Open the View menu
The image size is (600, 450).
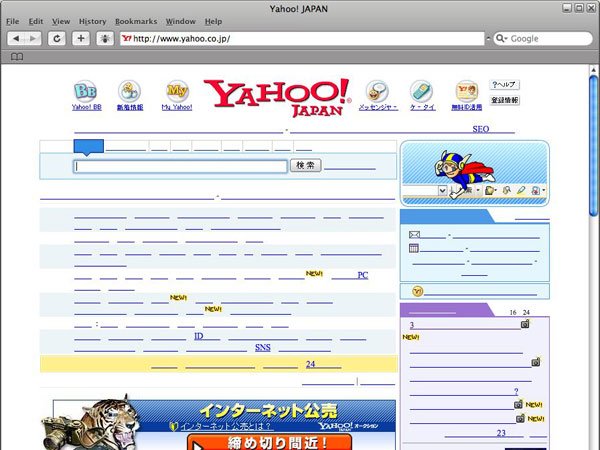click(61, 21)
